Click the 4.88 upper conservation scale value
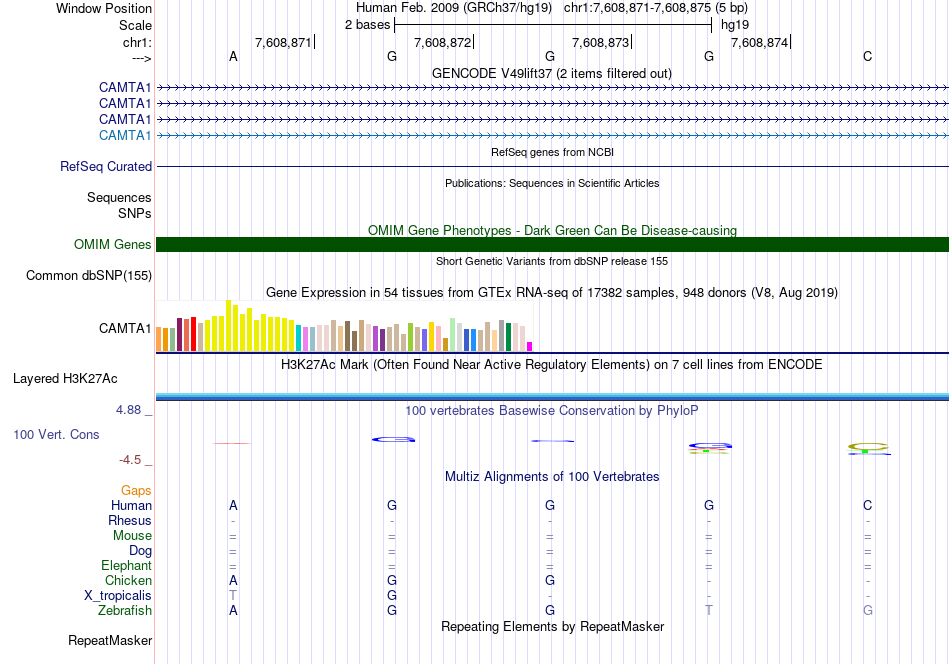Image resolution: width=950 pixels, height=664 pixels. [x=128, y=410]
